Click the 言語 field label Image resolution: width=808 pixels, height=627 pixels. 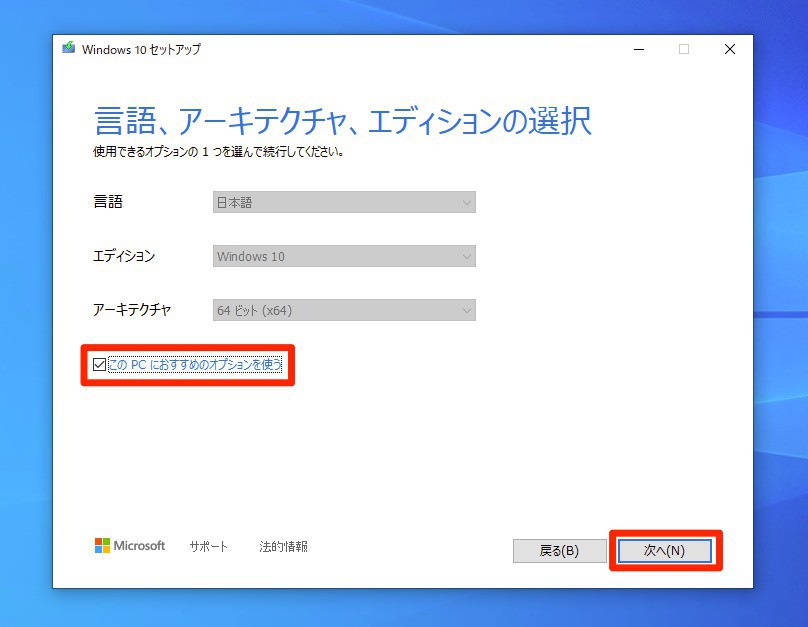coord(108,201)
